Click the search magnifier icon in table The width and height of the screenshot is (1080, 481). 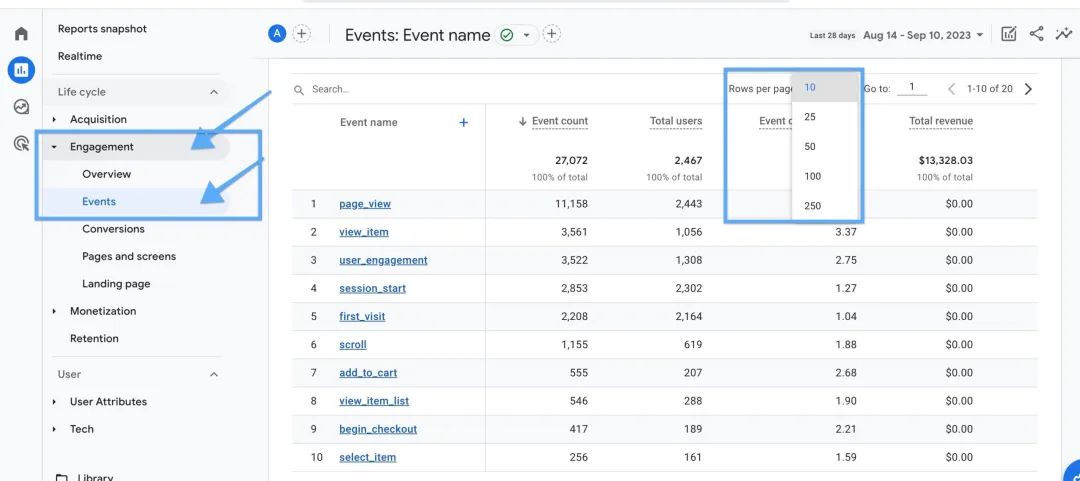(x=299, y=90)
